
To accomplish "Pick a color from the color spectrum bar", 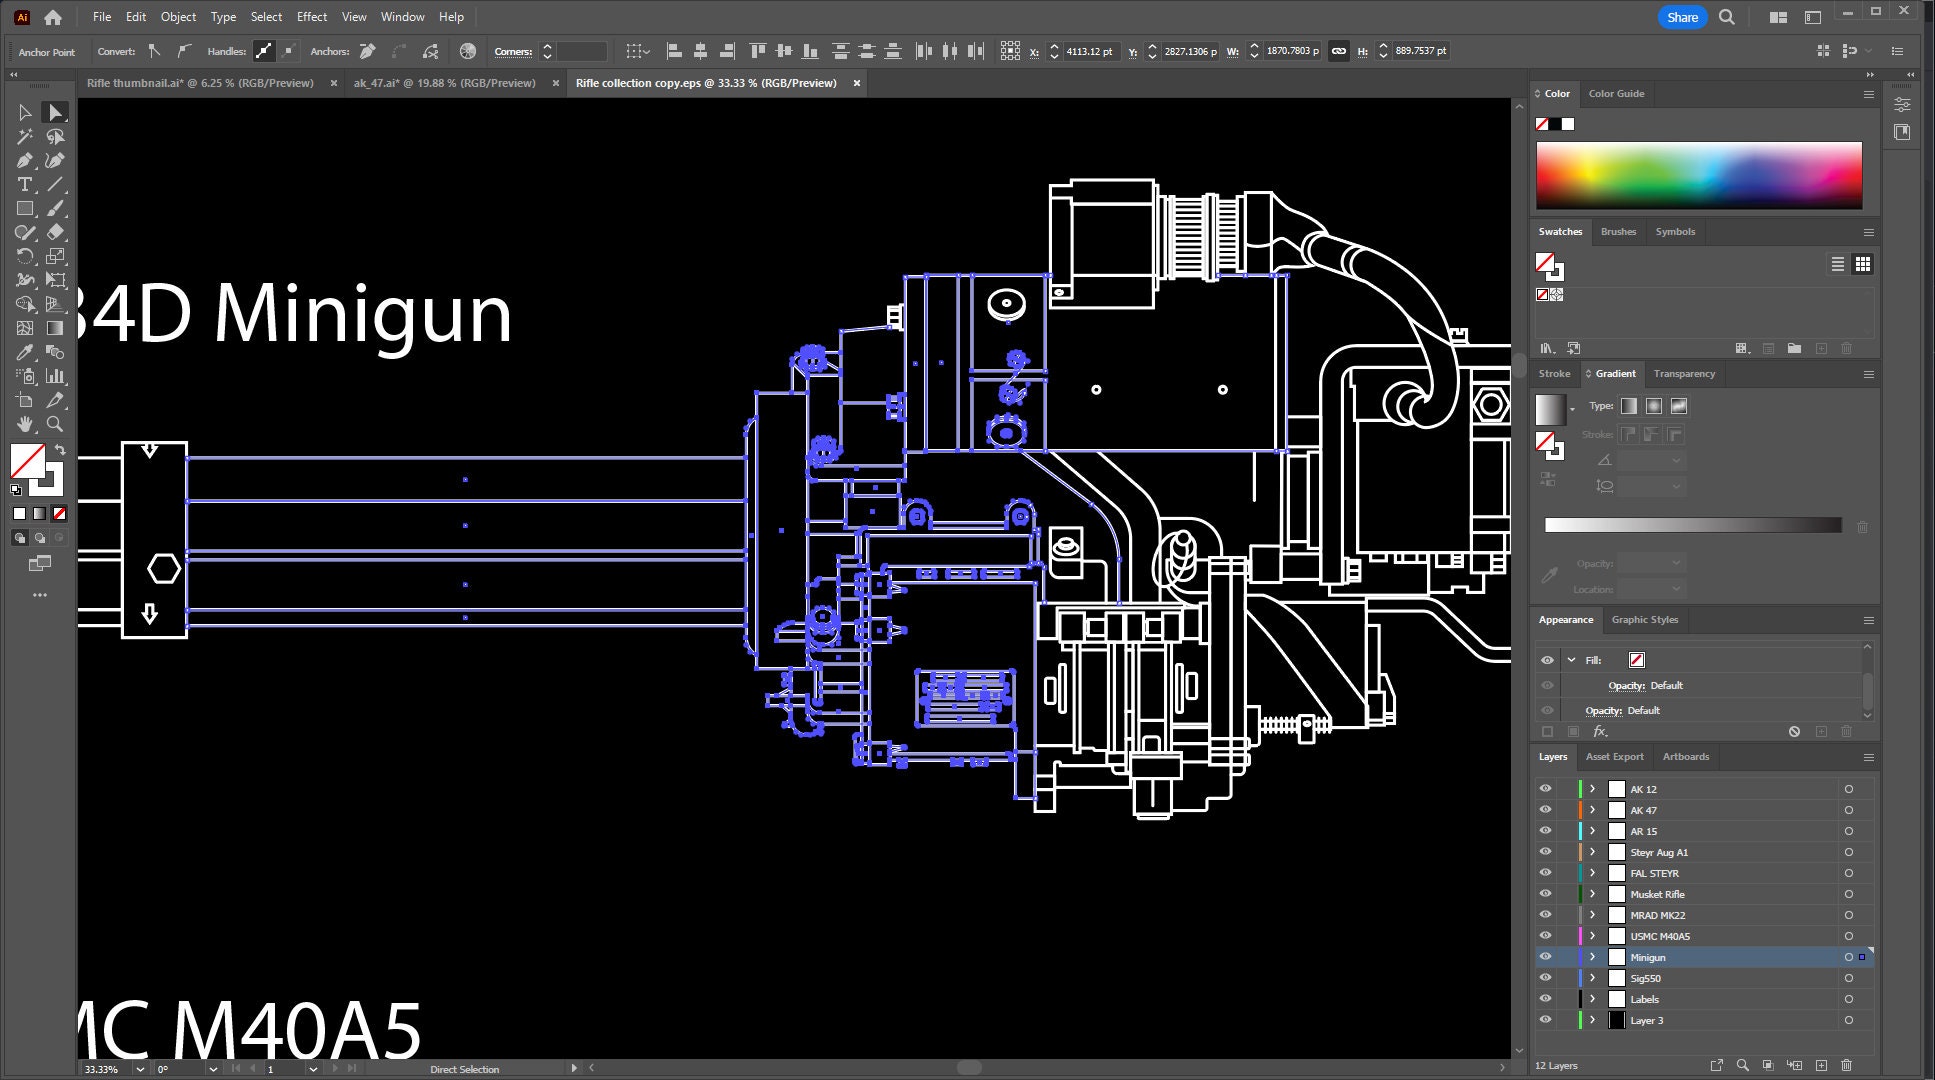I will tap(1700, 175).
